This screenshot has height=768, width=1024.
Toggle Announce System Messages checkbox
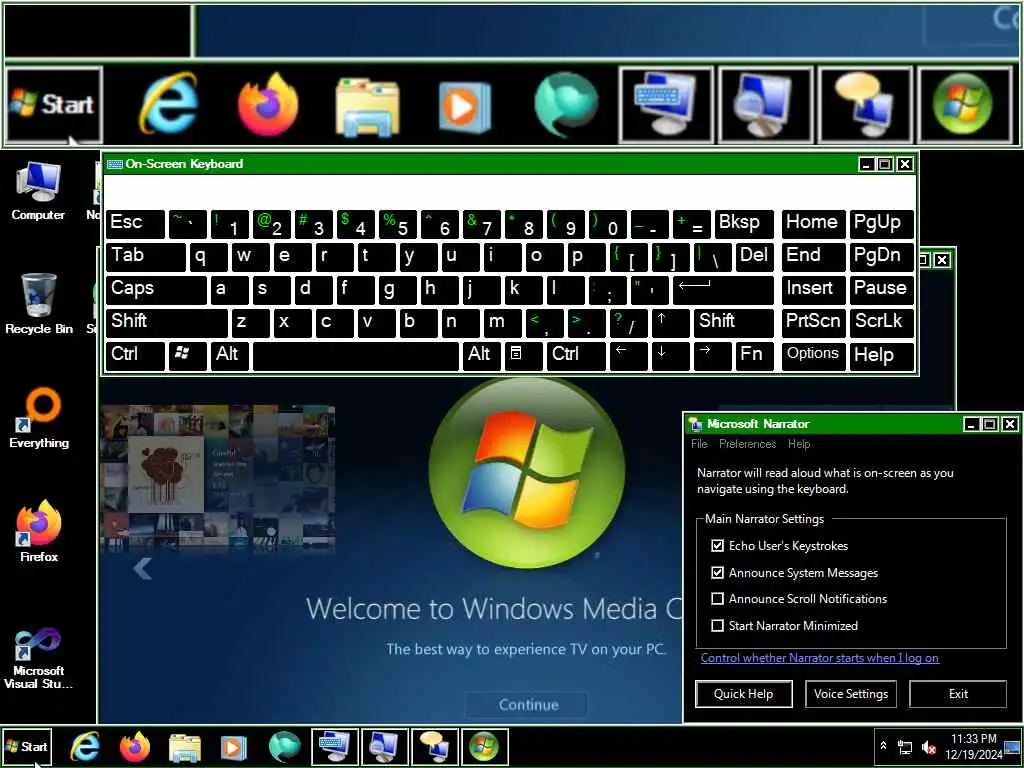tap(718, 573)
